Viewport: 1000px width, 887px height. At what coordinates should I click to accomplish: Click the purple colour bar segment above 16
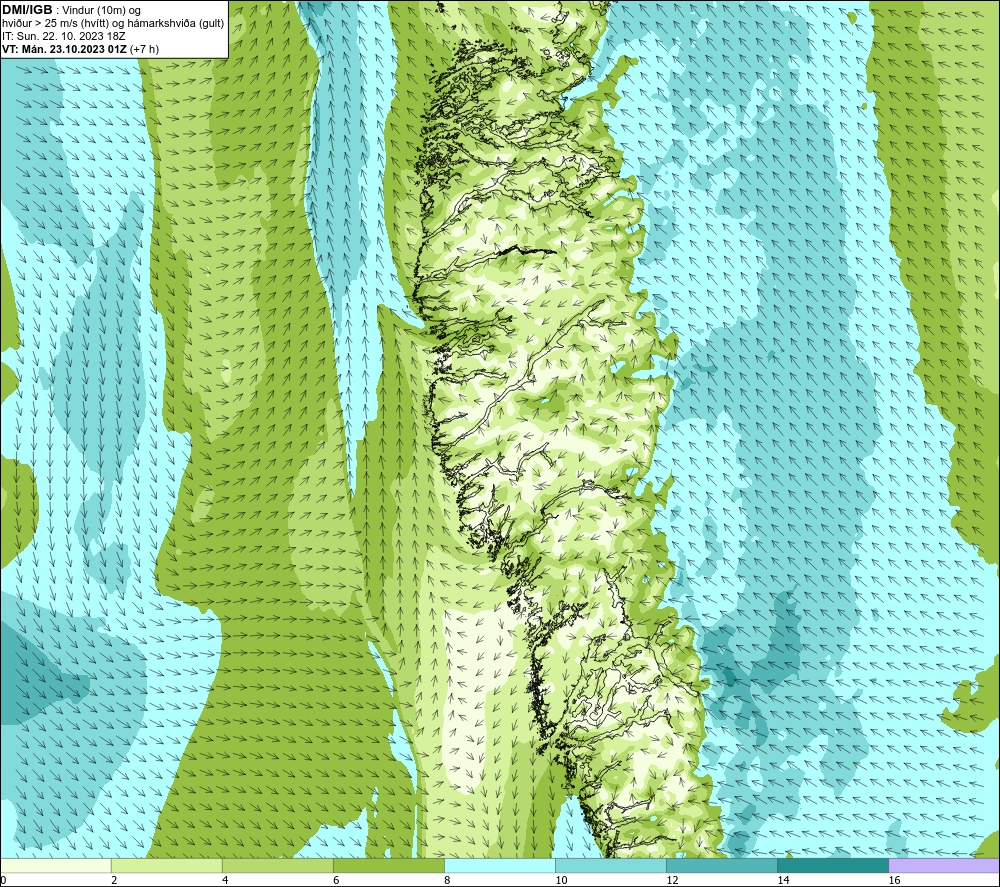pyautogui.click(x=944, y=866)
